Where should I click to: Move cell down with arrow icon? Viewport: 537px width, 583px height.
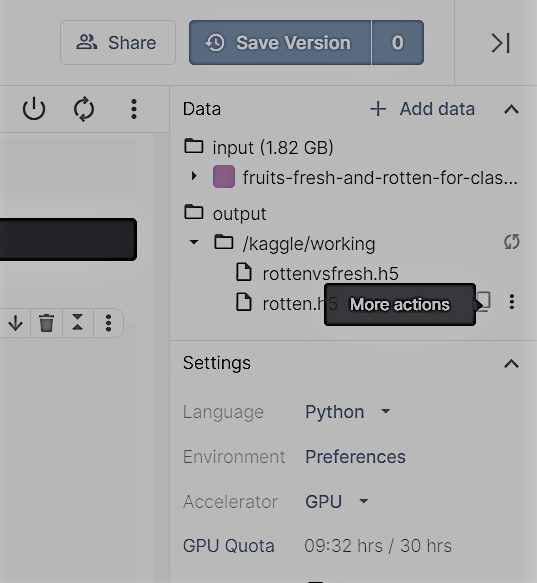click(x=16, y=323)
